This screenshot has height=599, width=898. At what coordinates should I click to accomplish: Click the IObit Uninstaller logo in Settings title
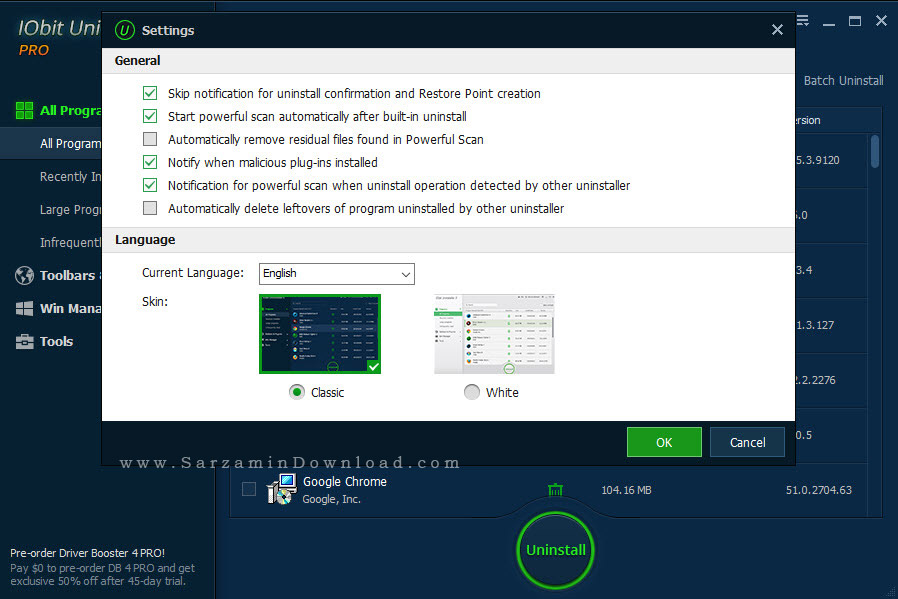124,30
